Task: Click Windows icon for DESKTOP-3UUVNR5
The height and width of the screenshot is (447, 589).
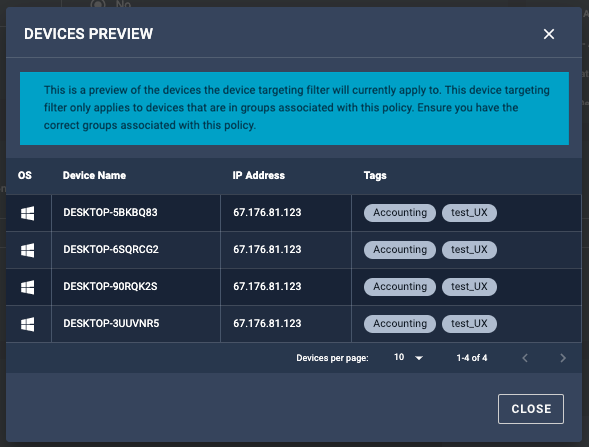Action: [x=27, y=324]
